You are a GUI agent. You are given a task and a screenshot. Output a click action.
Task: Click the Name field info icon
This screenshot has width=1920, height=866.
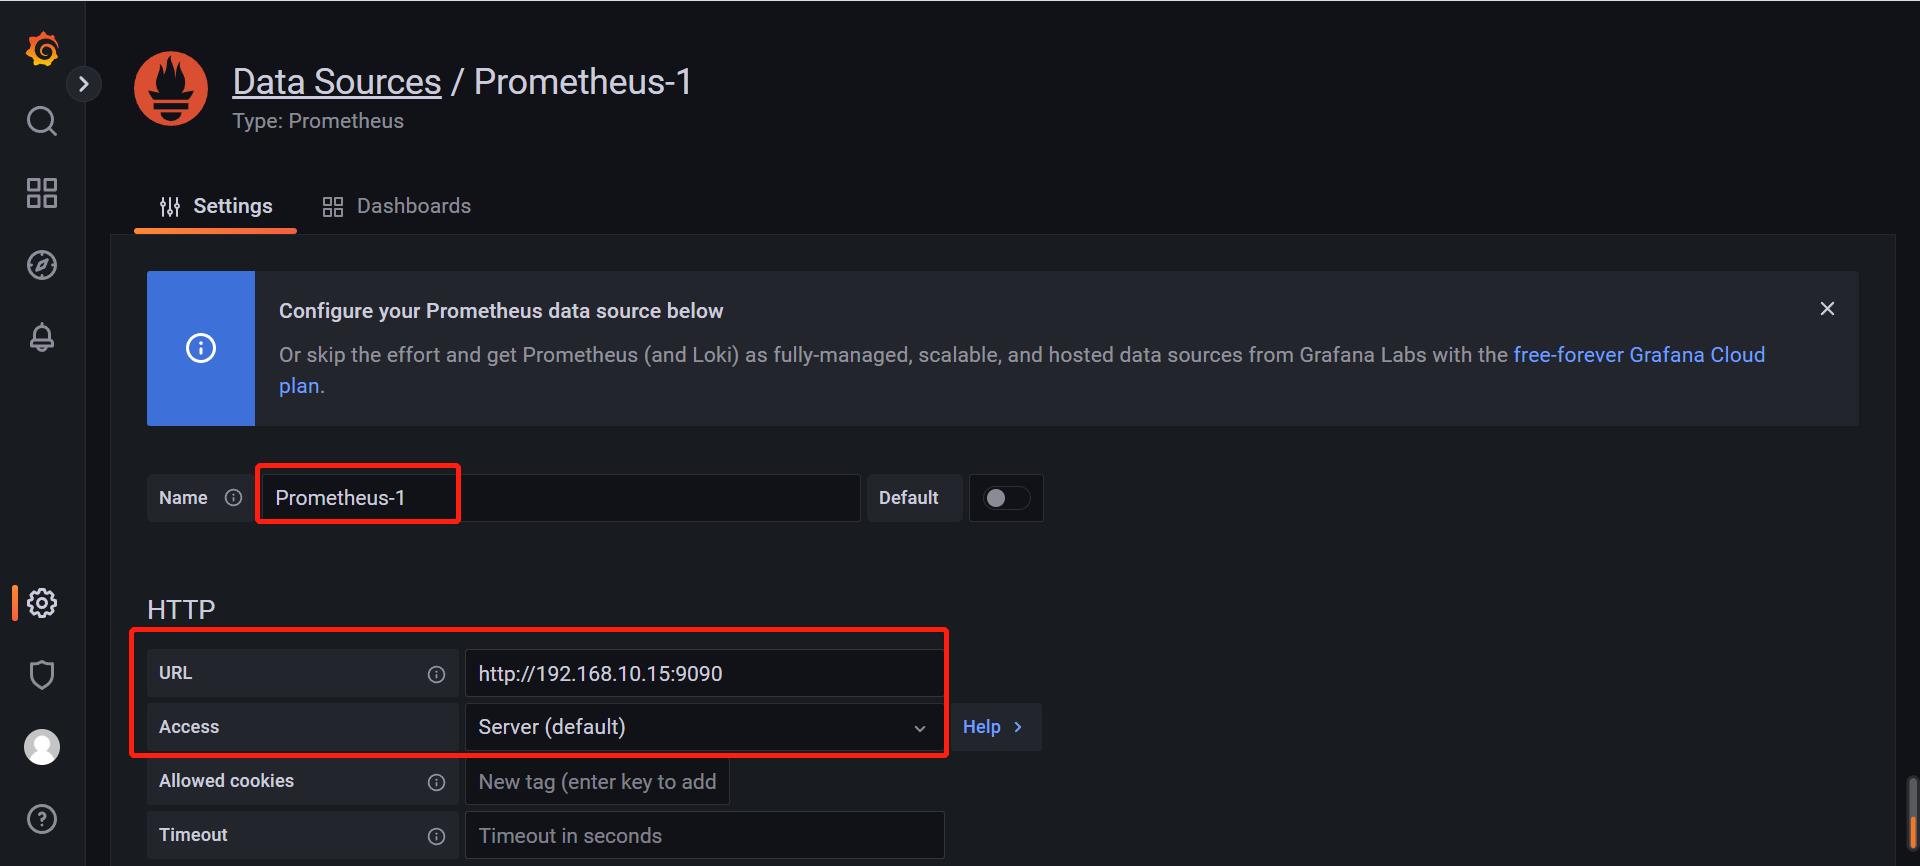tap(234, 498)
